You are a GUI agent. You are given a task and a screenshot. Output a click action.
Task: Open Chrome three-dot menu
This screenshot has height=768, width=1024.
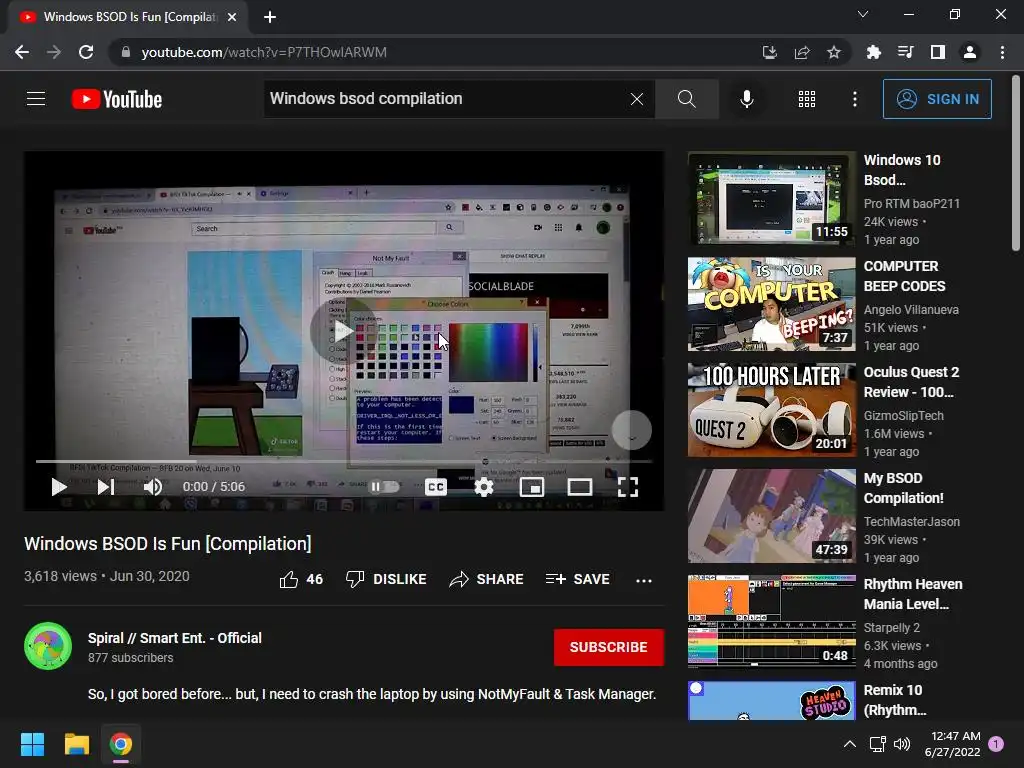(1002, 52)
